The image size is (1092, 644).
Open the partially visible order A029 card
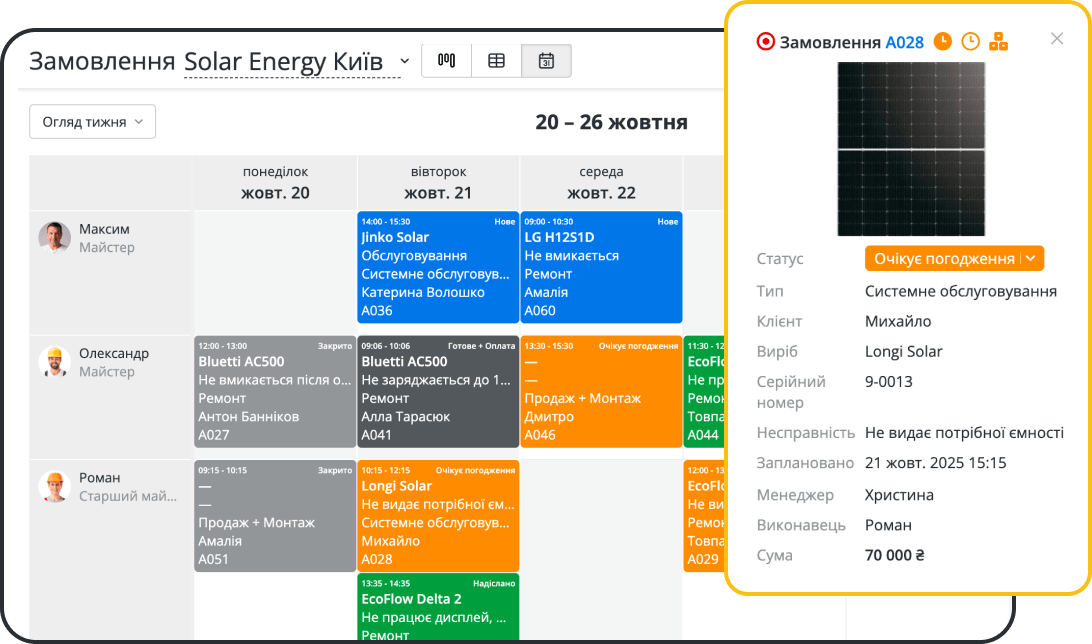pyautogui.click(x=704, y=516)
